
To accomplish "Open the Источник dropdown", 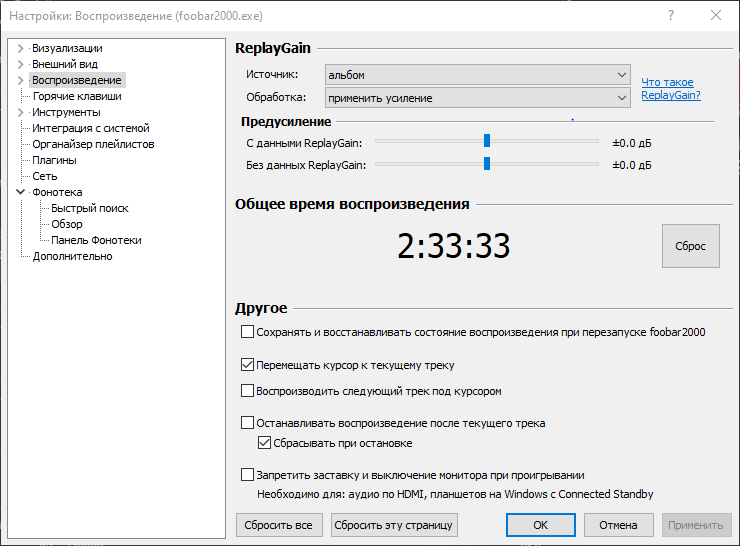I will click(x=476, y=75).
